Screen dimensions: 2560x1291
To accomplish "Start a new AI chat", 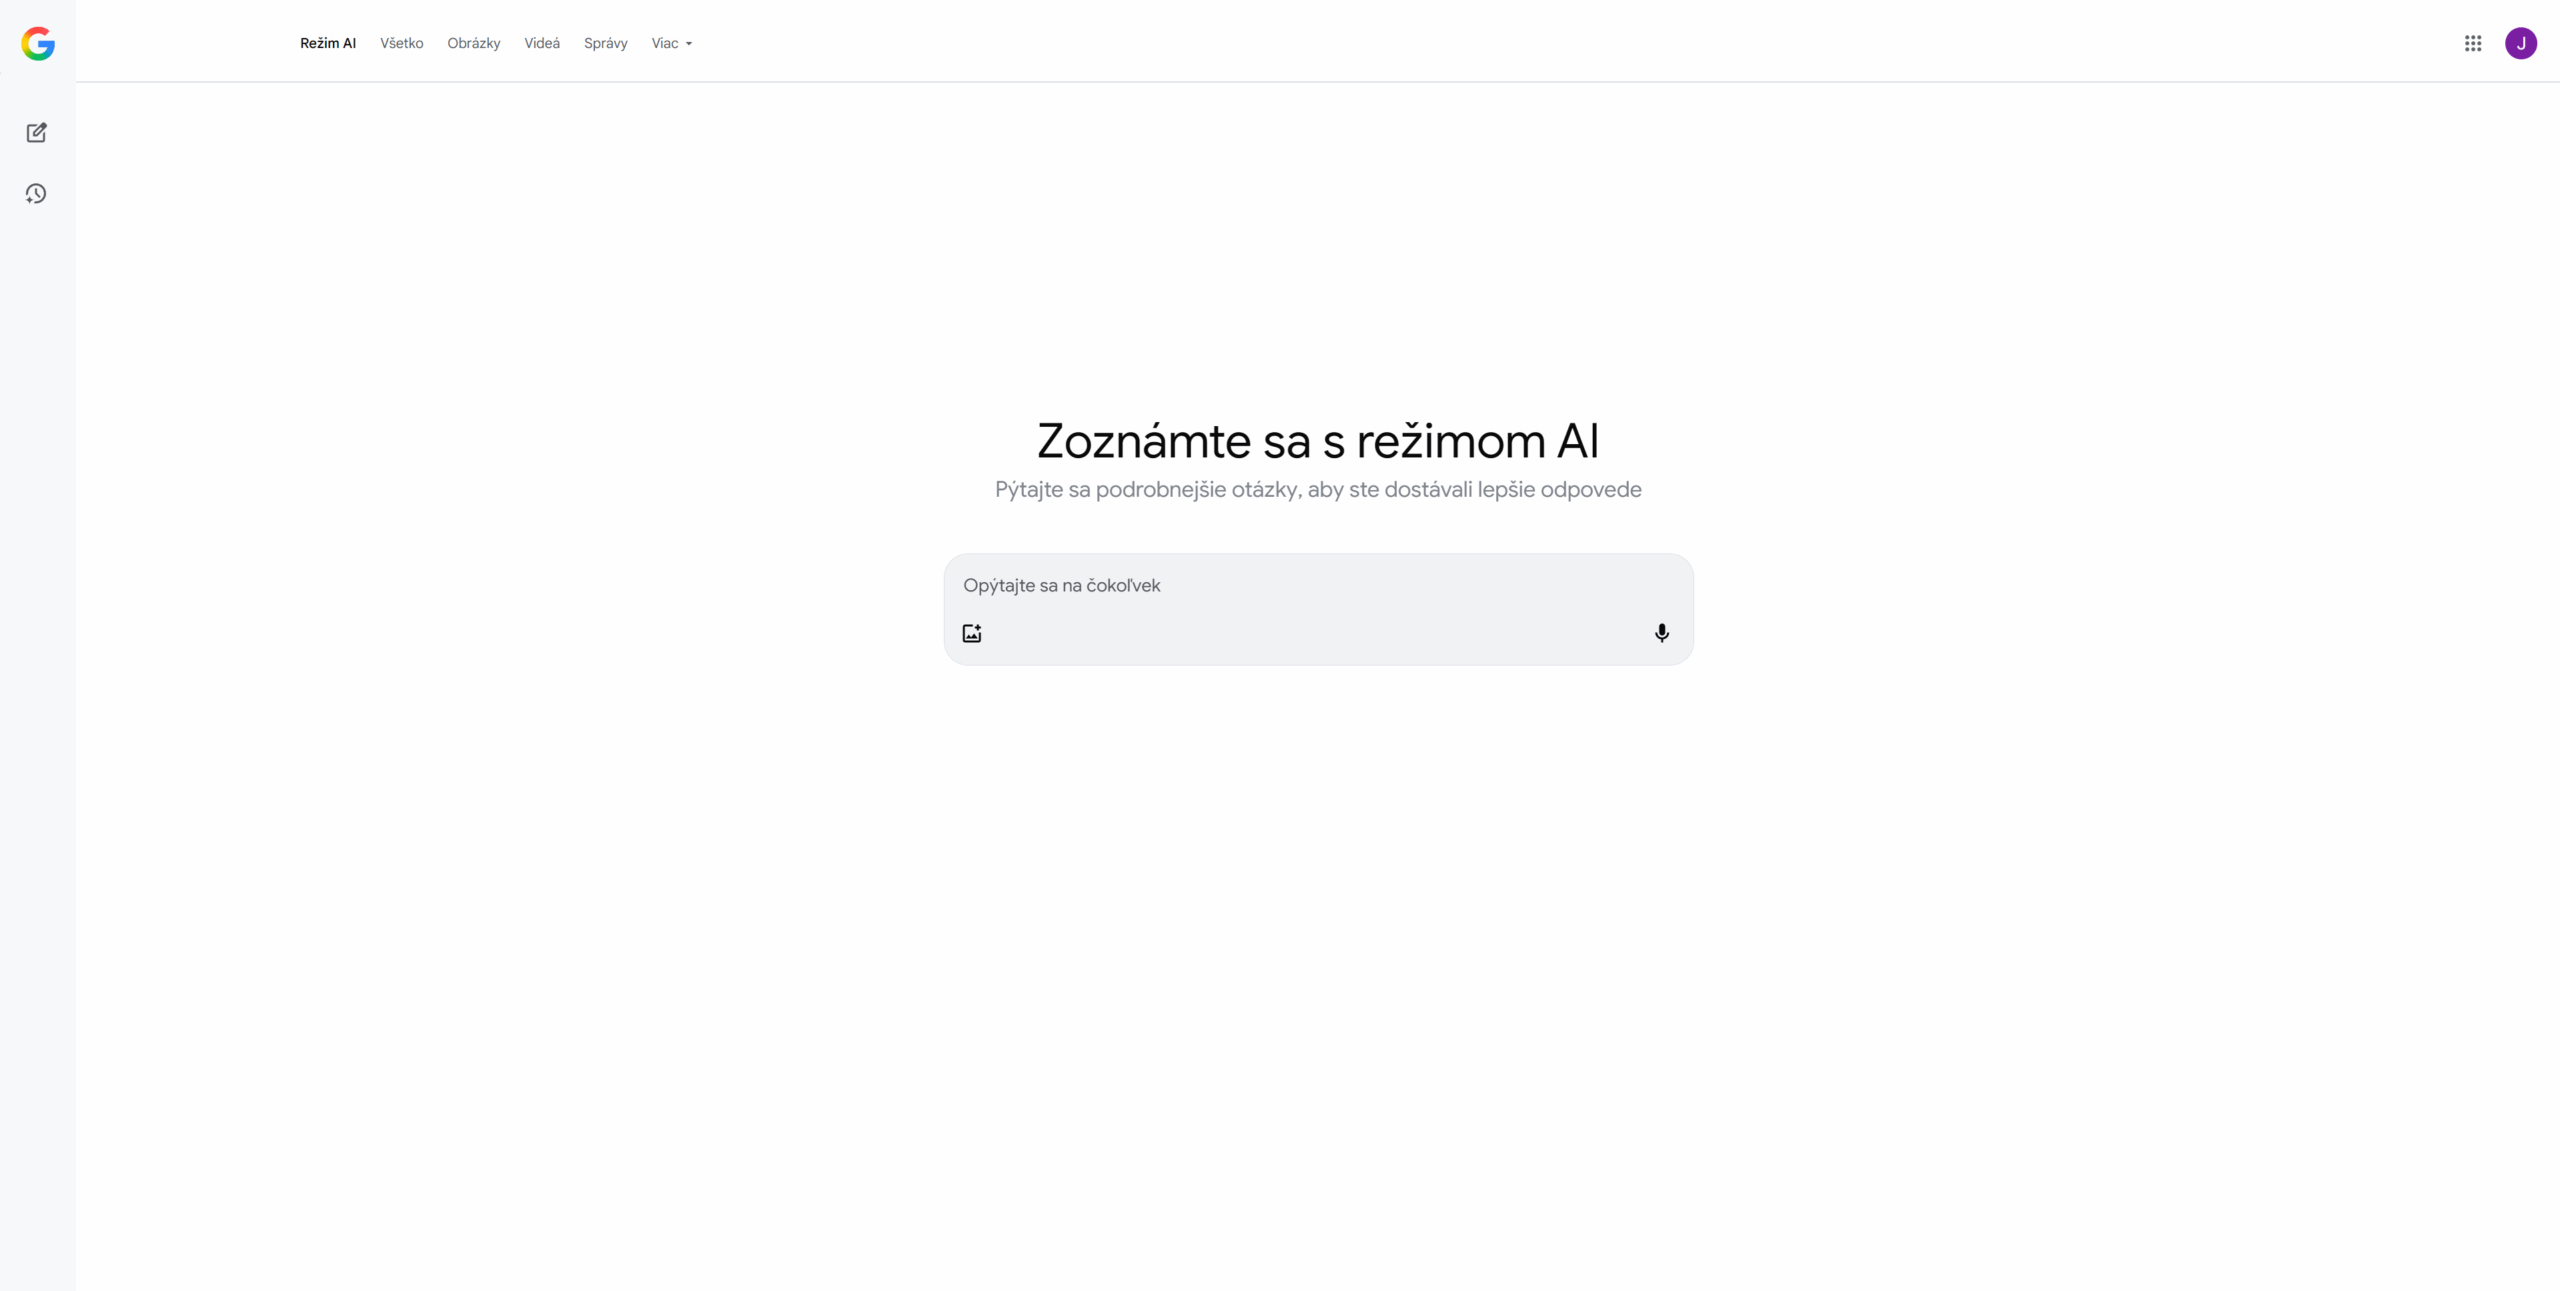I will coord(37,133).
